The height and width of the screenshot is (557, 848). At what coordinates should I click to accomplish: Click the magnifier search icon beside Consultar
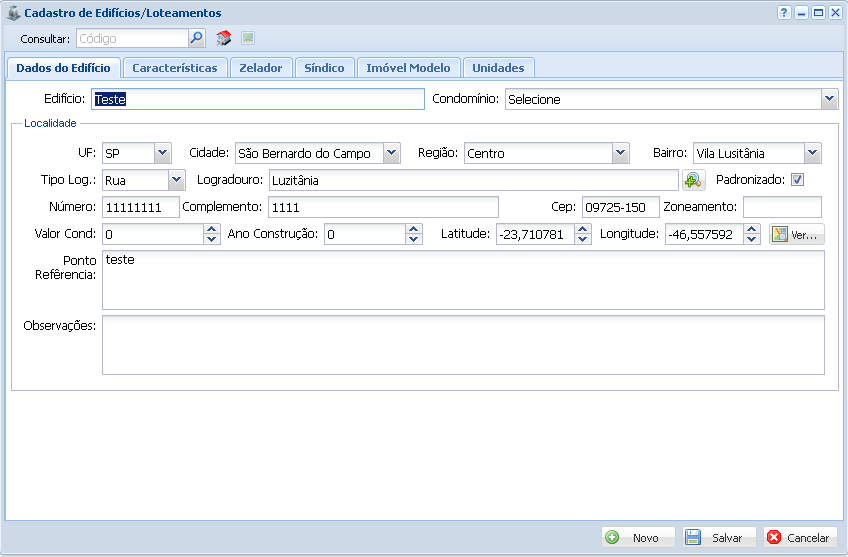click(197, 38)
